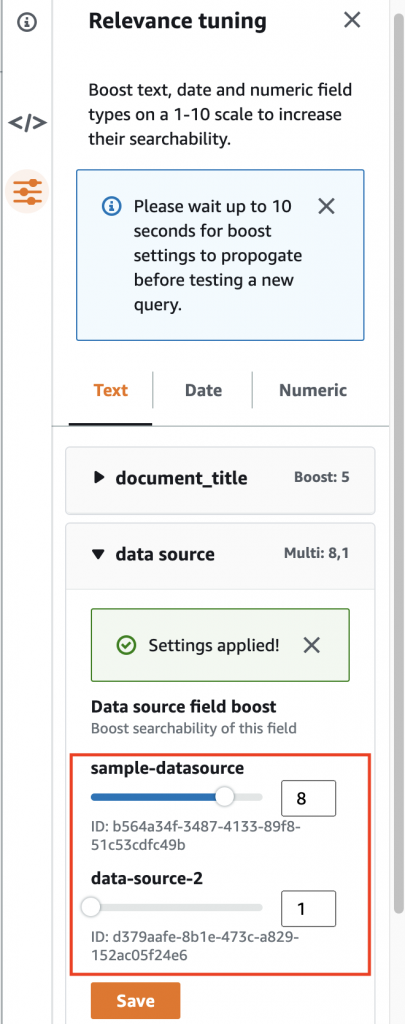Click the data-source-2 boost value box
This screenshot has width=405, height=1024.
(x=308, y=908)
